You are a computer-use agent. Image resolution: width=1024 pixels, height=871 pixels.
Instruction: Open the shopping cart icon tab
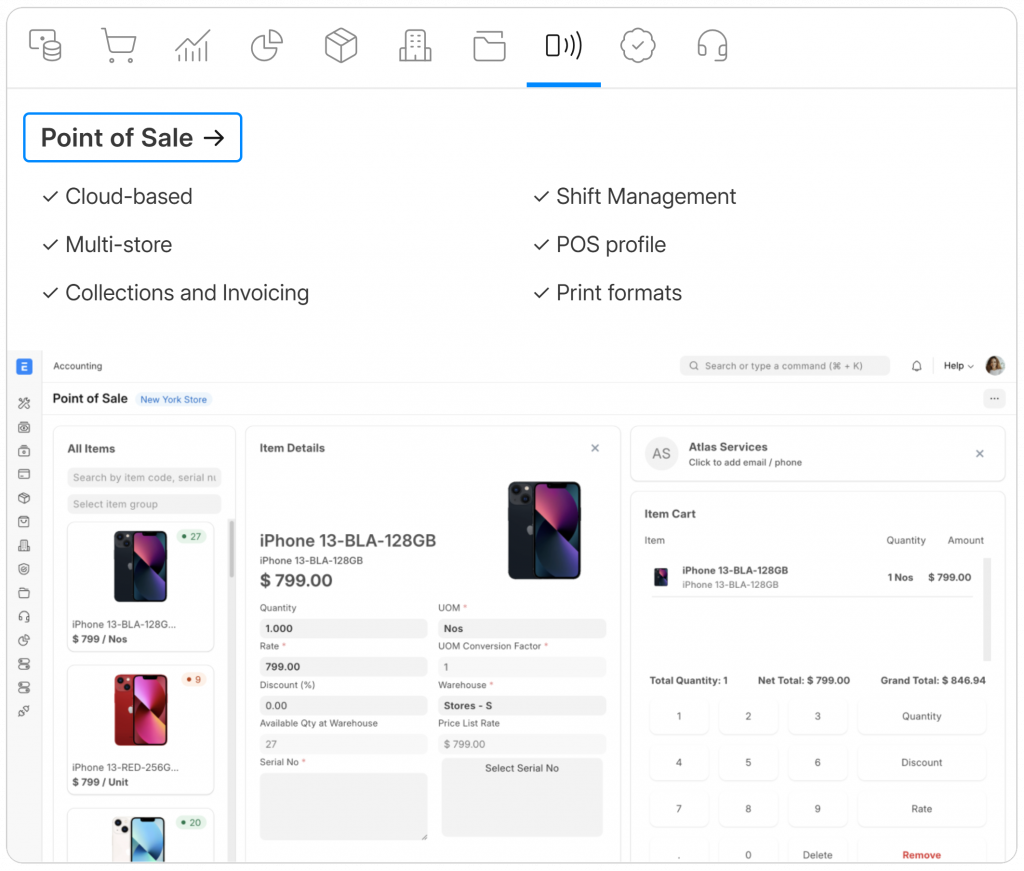pyautogui.click(x=118, y=46)
